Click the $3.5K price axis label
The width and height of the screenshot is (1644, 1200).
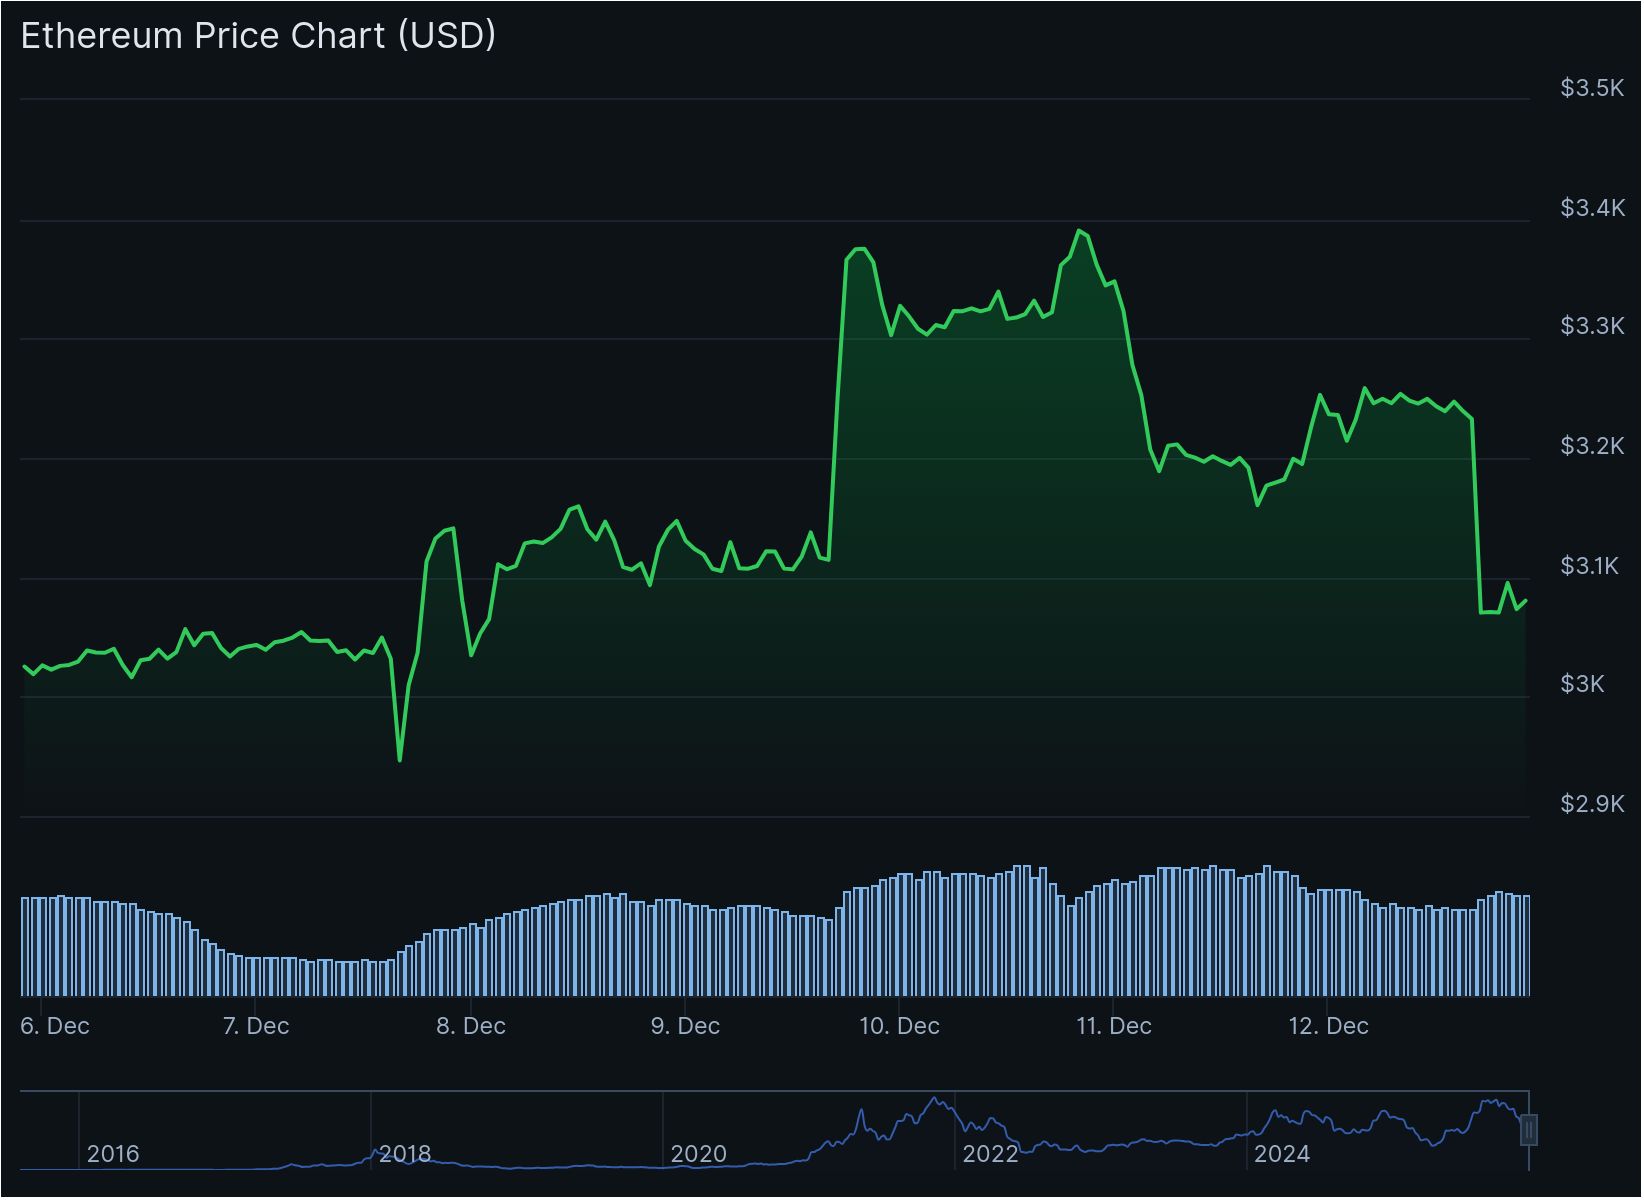1592,88
